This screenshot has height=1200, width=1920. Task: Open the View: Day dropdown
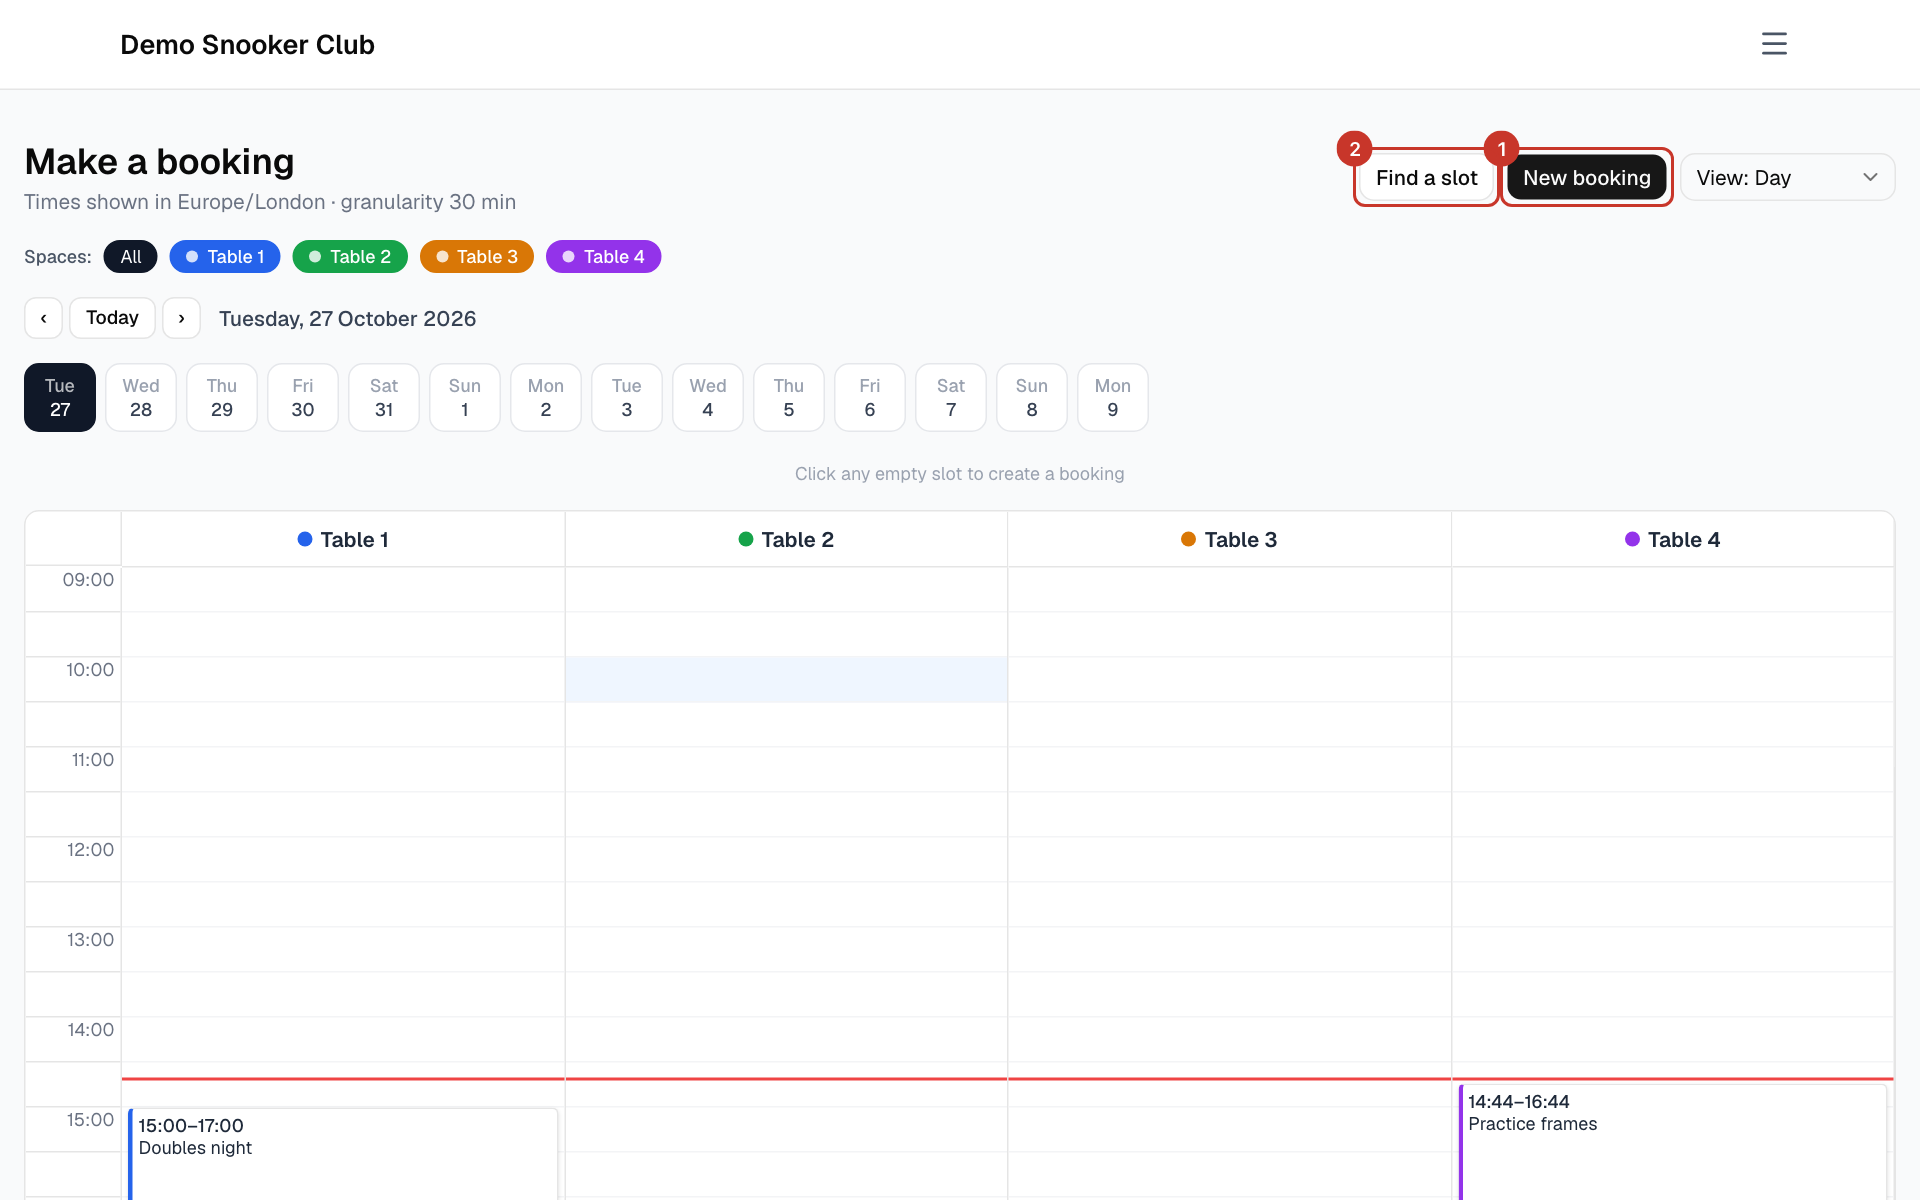[x=1787, y=178]
